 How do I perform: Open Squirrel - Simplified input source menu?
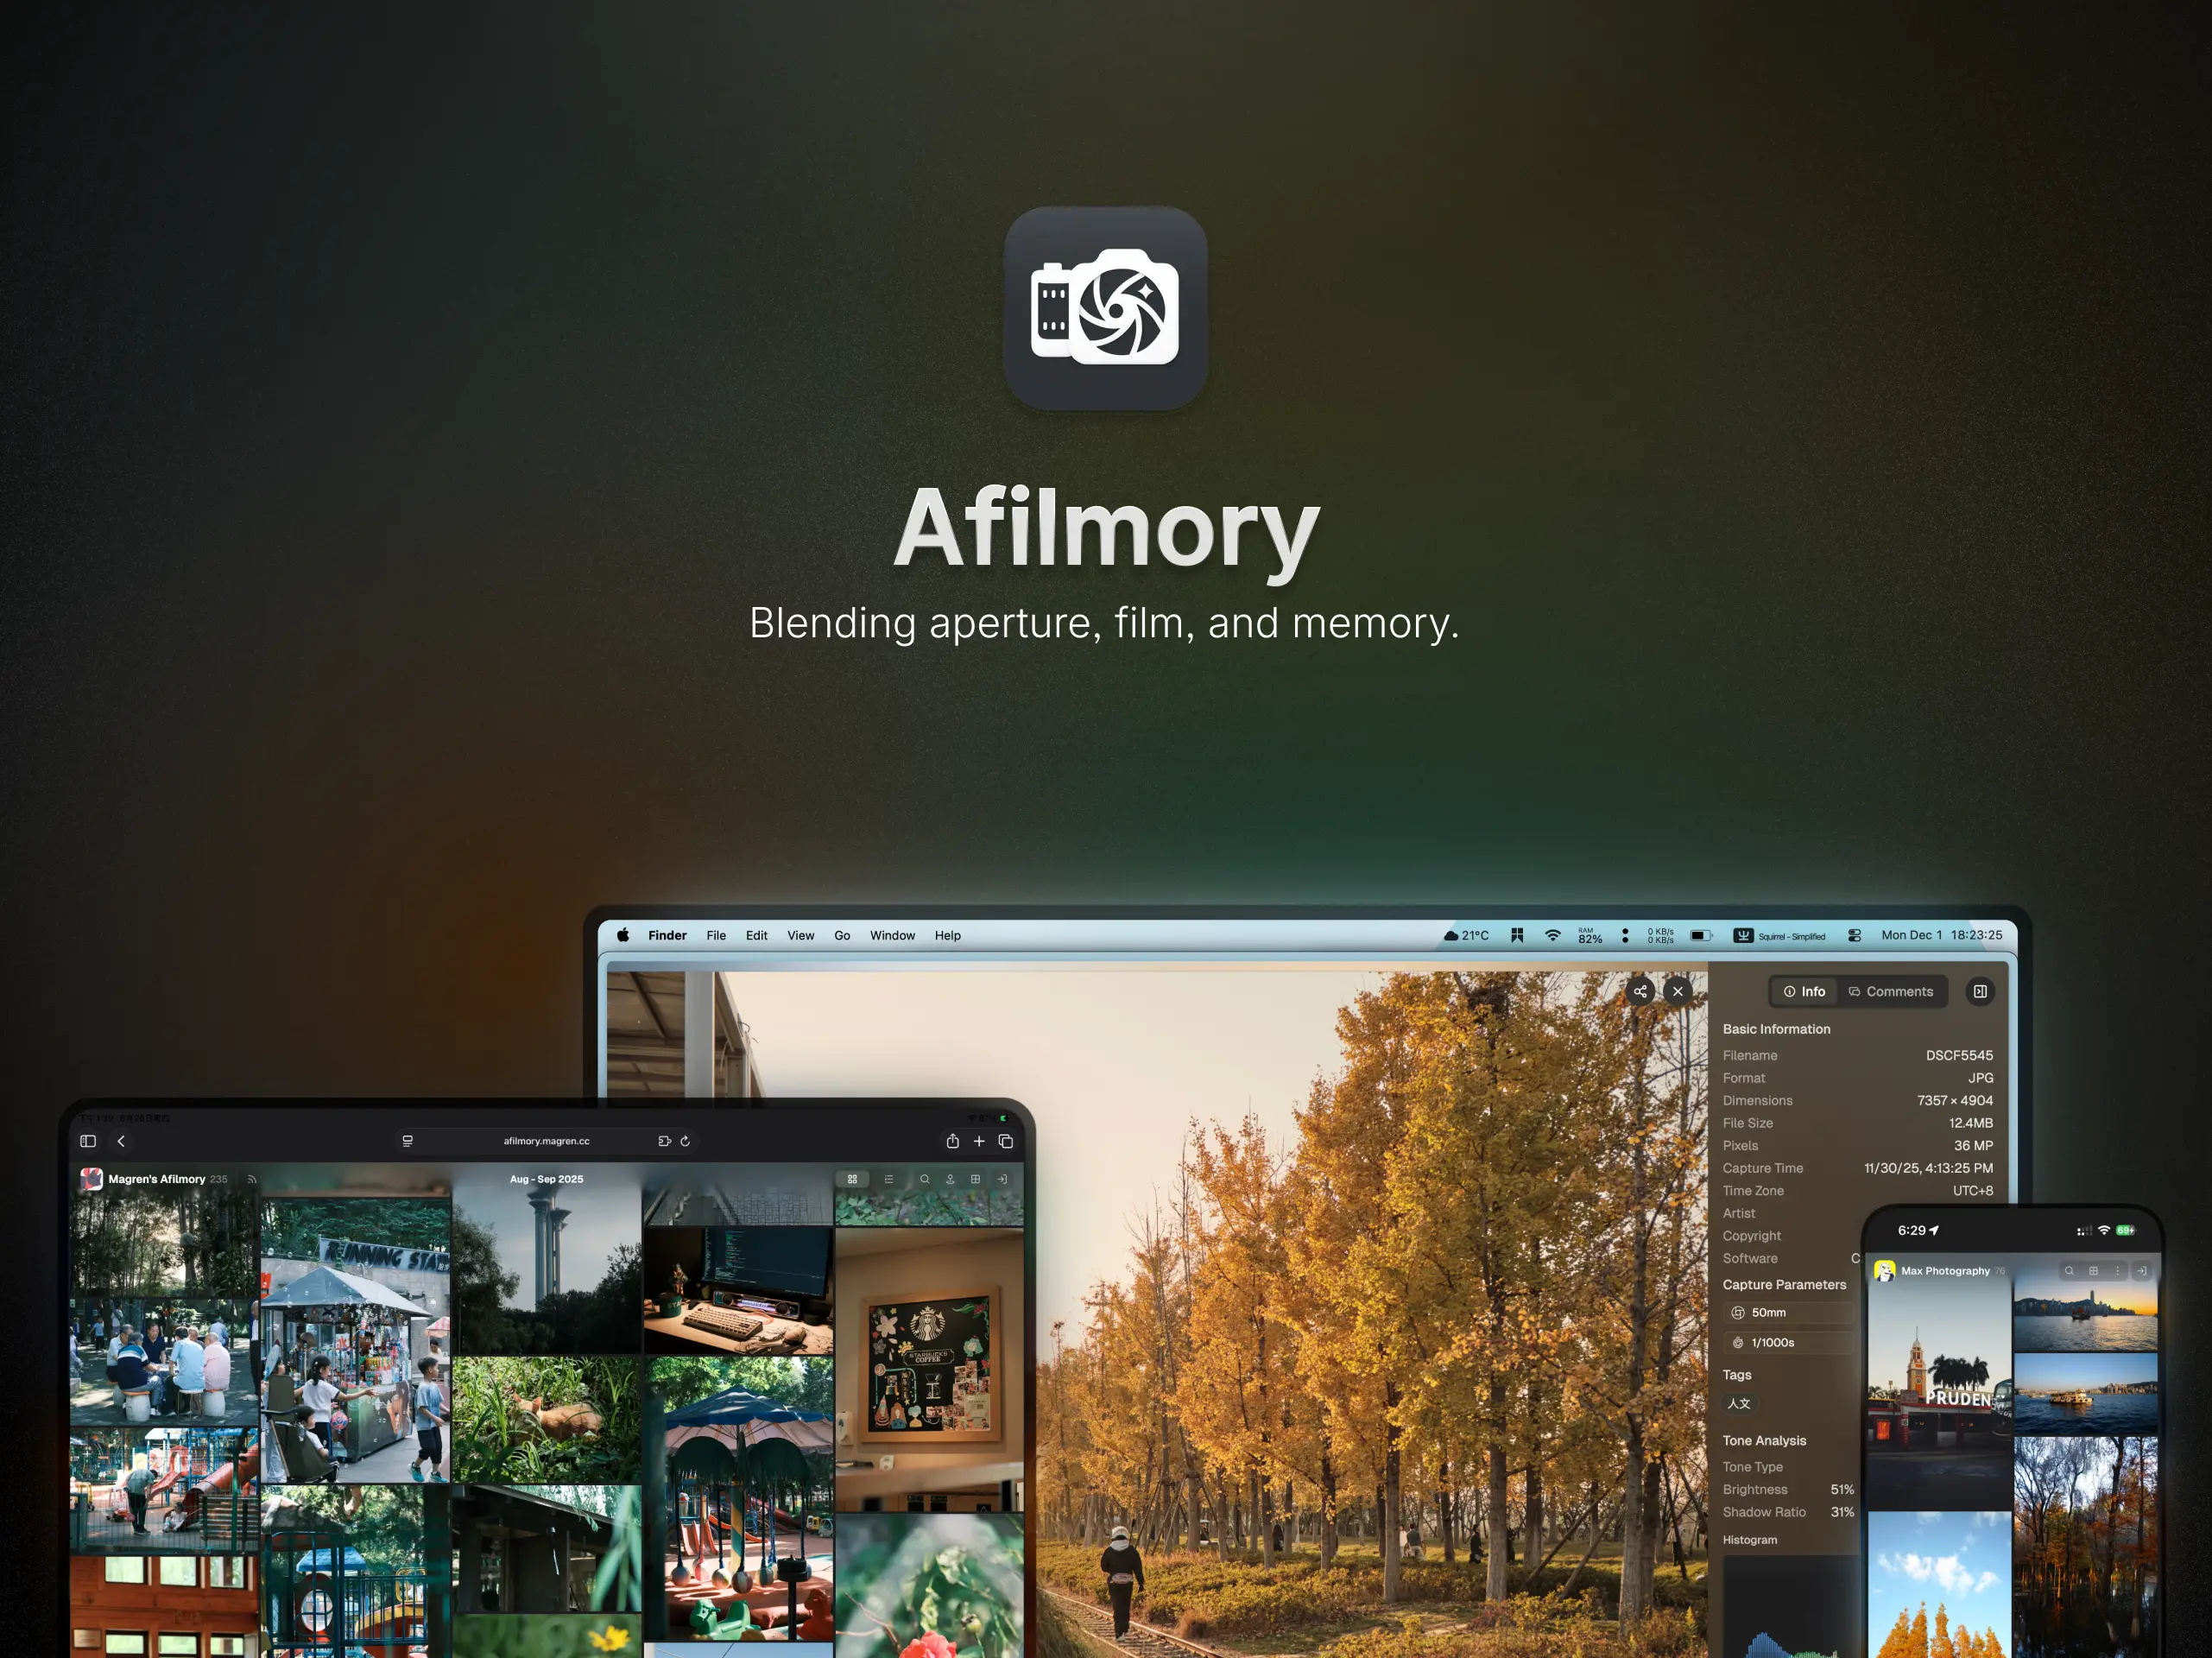[x=1779, y=935]
